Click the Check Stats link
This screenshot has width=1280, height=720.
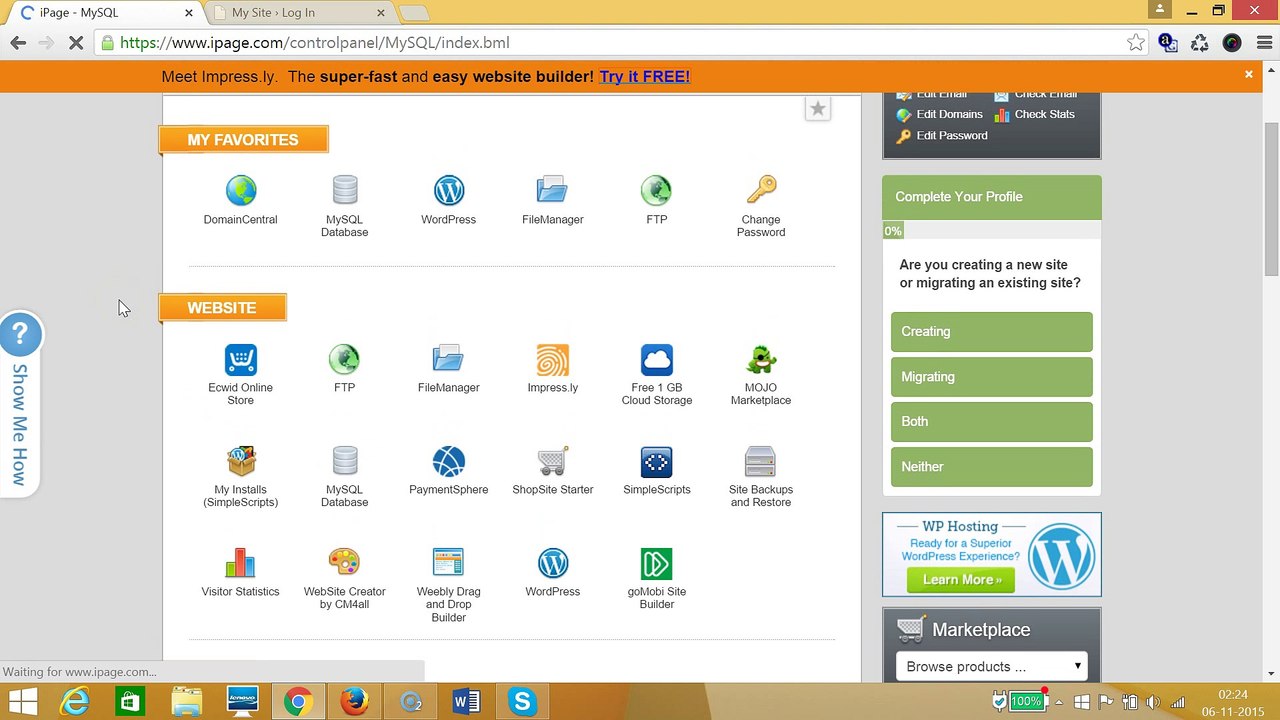tap(1044, 114)
